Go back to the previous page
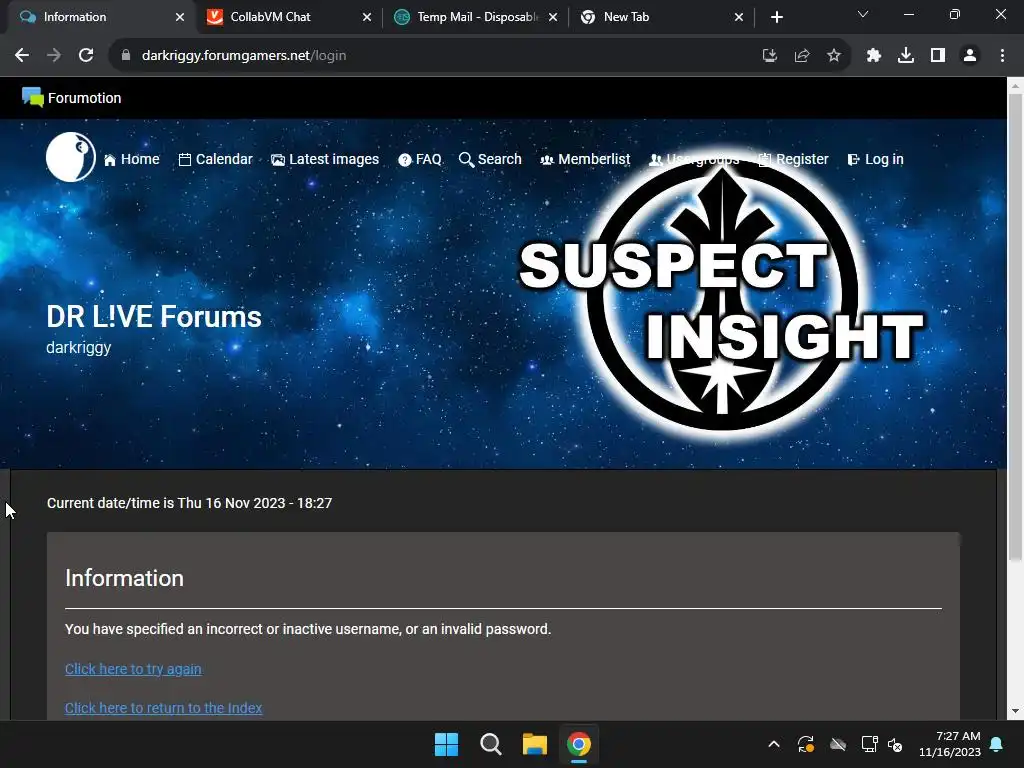This screenshot has width=1024, height=768. point(22,56)
